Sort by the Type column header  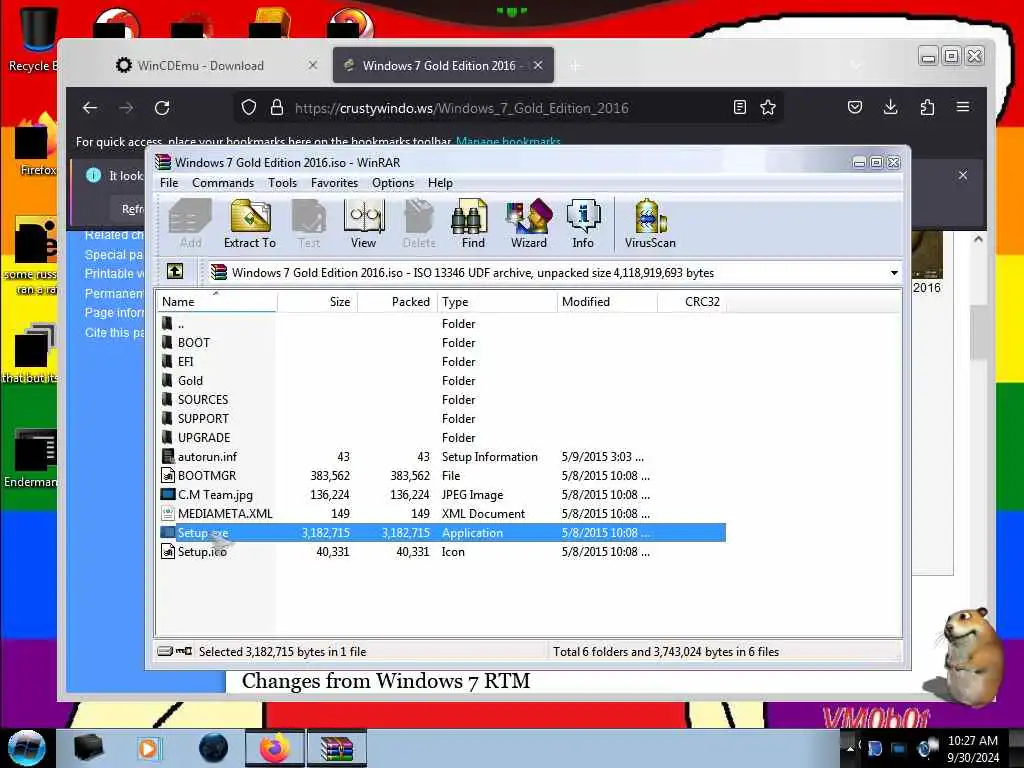(x=497, y=302)
